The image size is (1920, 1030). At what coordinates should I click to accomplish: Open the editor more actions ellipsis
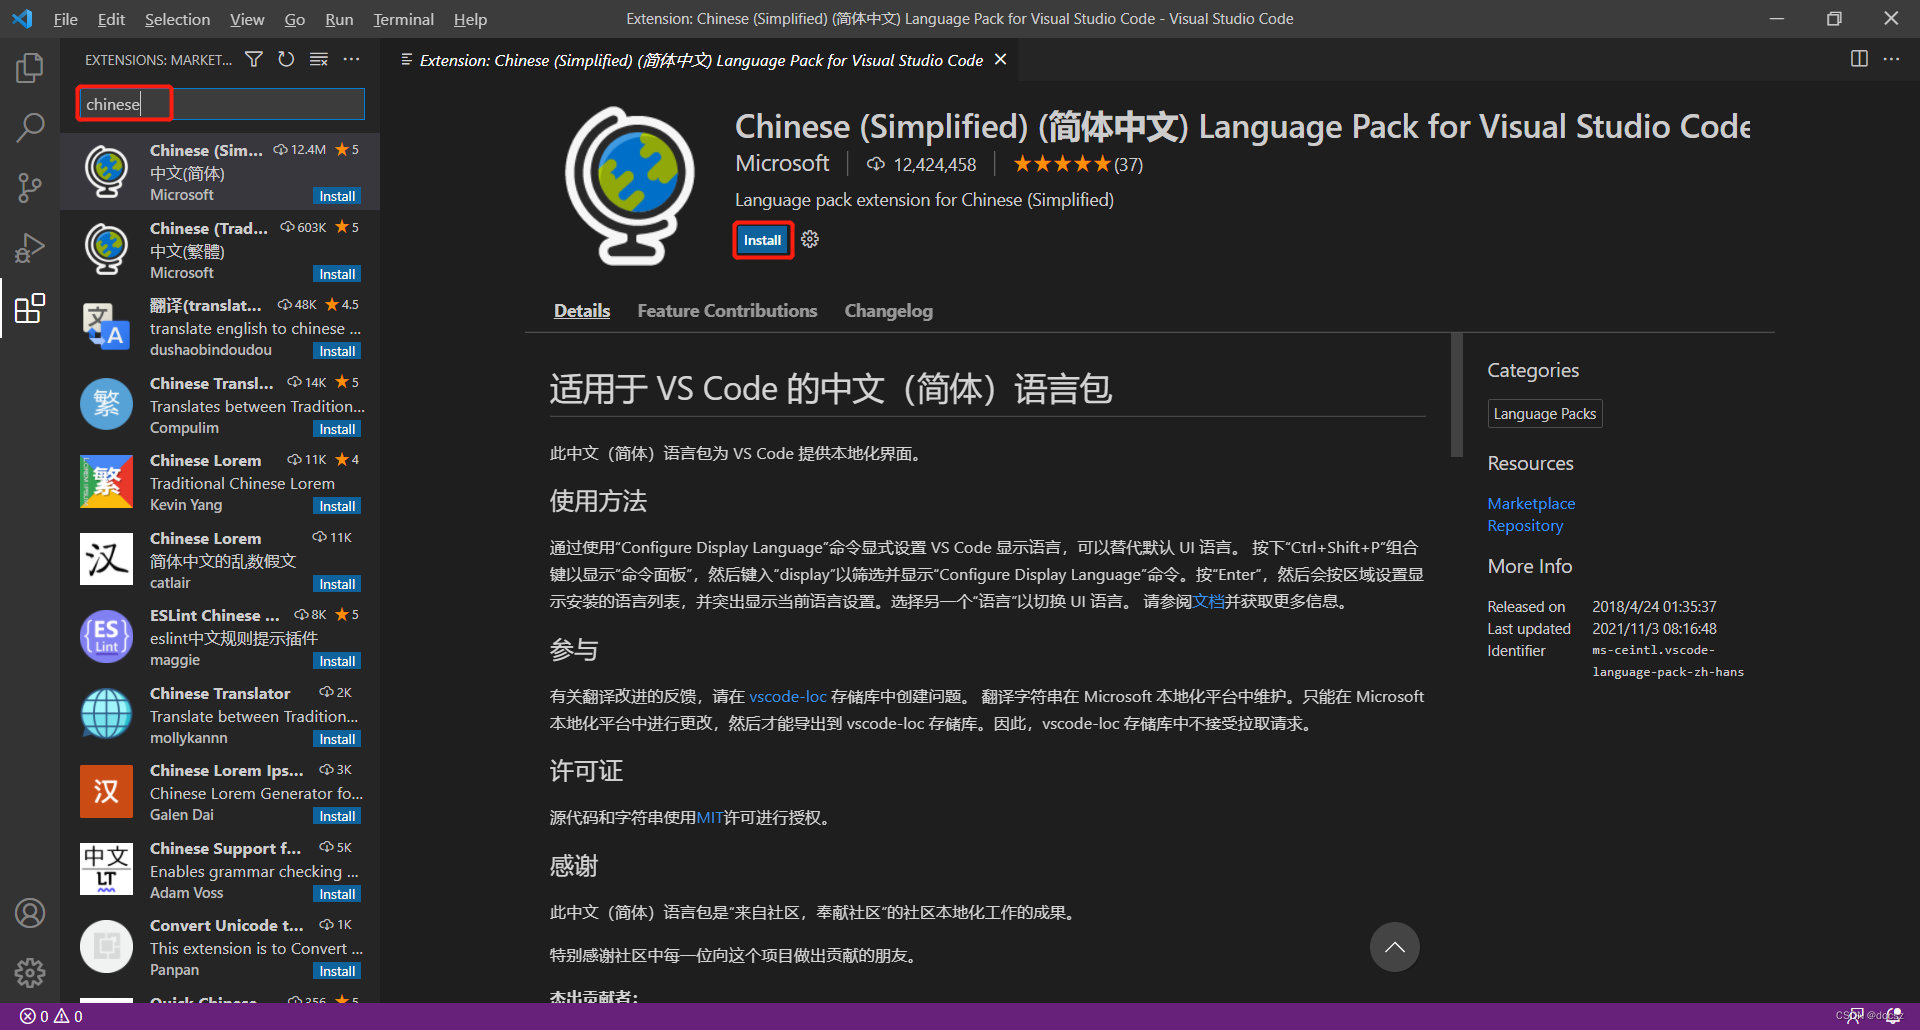tap(1891, 59)
